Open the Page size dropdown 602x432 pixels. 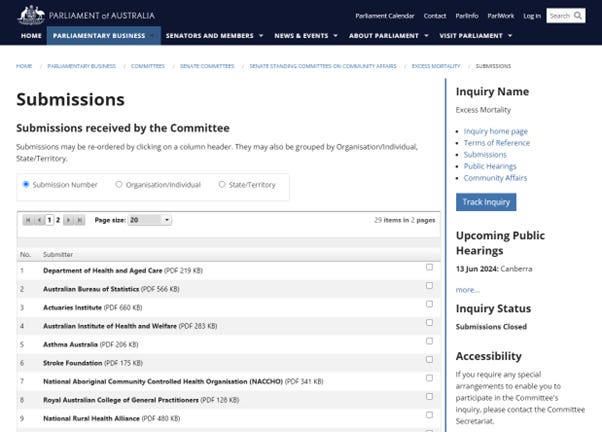pos(150,220)
